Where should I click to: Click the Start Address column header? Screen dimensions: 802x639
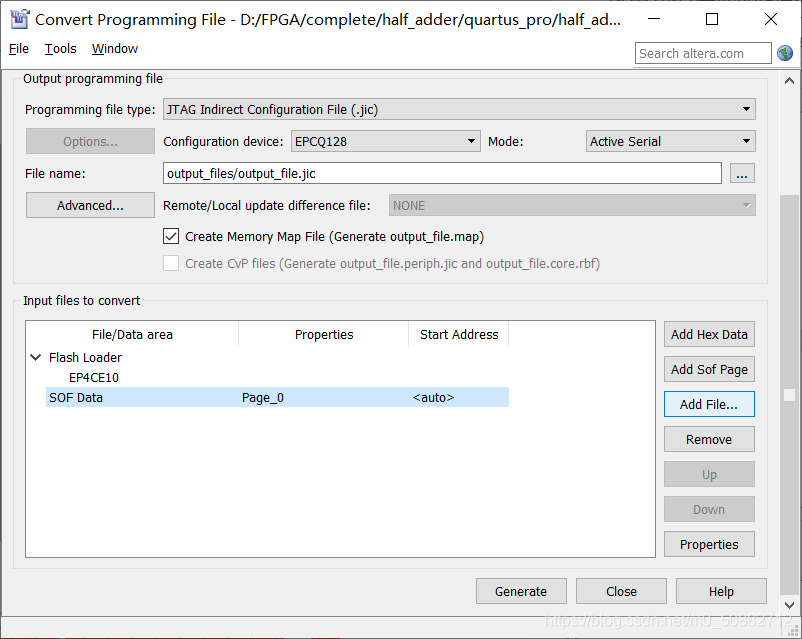(x=459, y=335)
